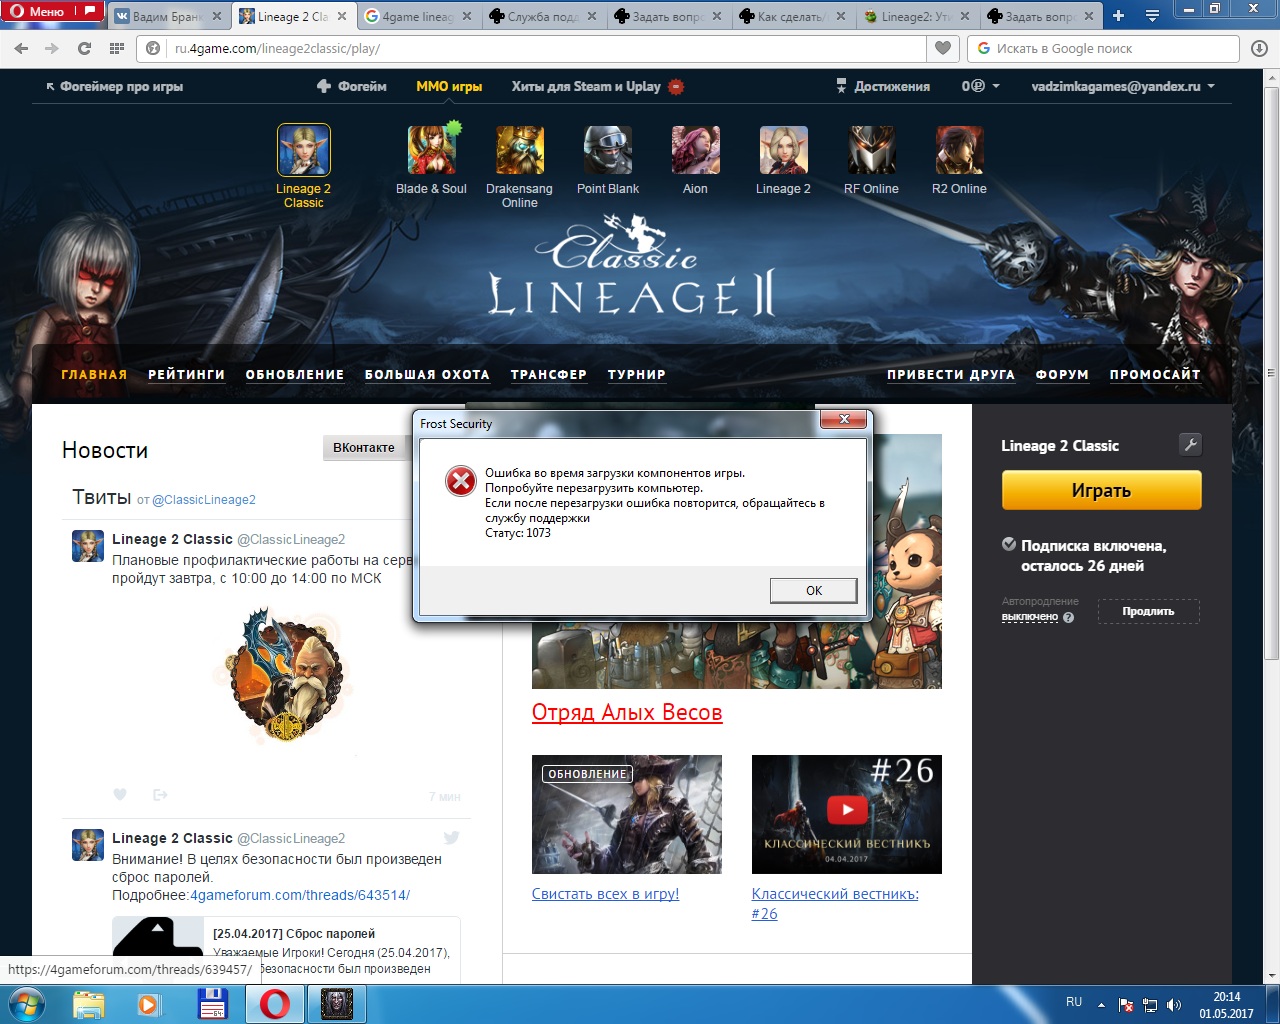
Task: Switch language with RU tray indicator
Action: pos(1074,1002)
